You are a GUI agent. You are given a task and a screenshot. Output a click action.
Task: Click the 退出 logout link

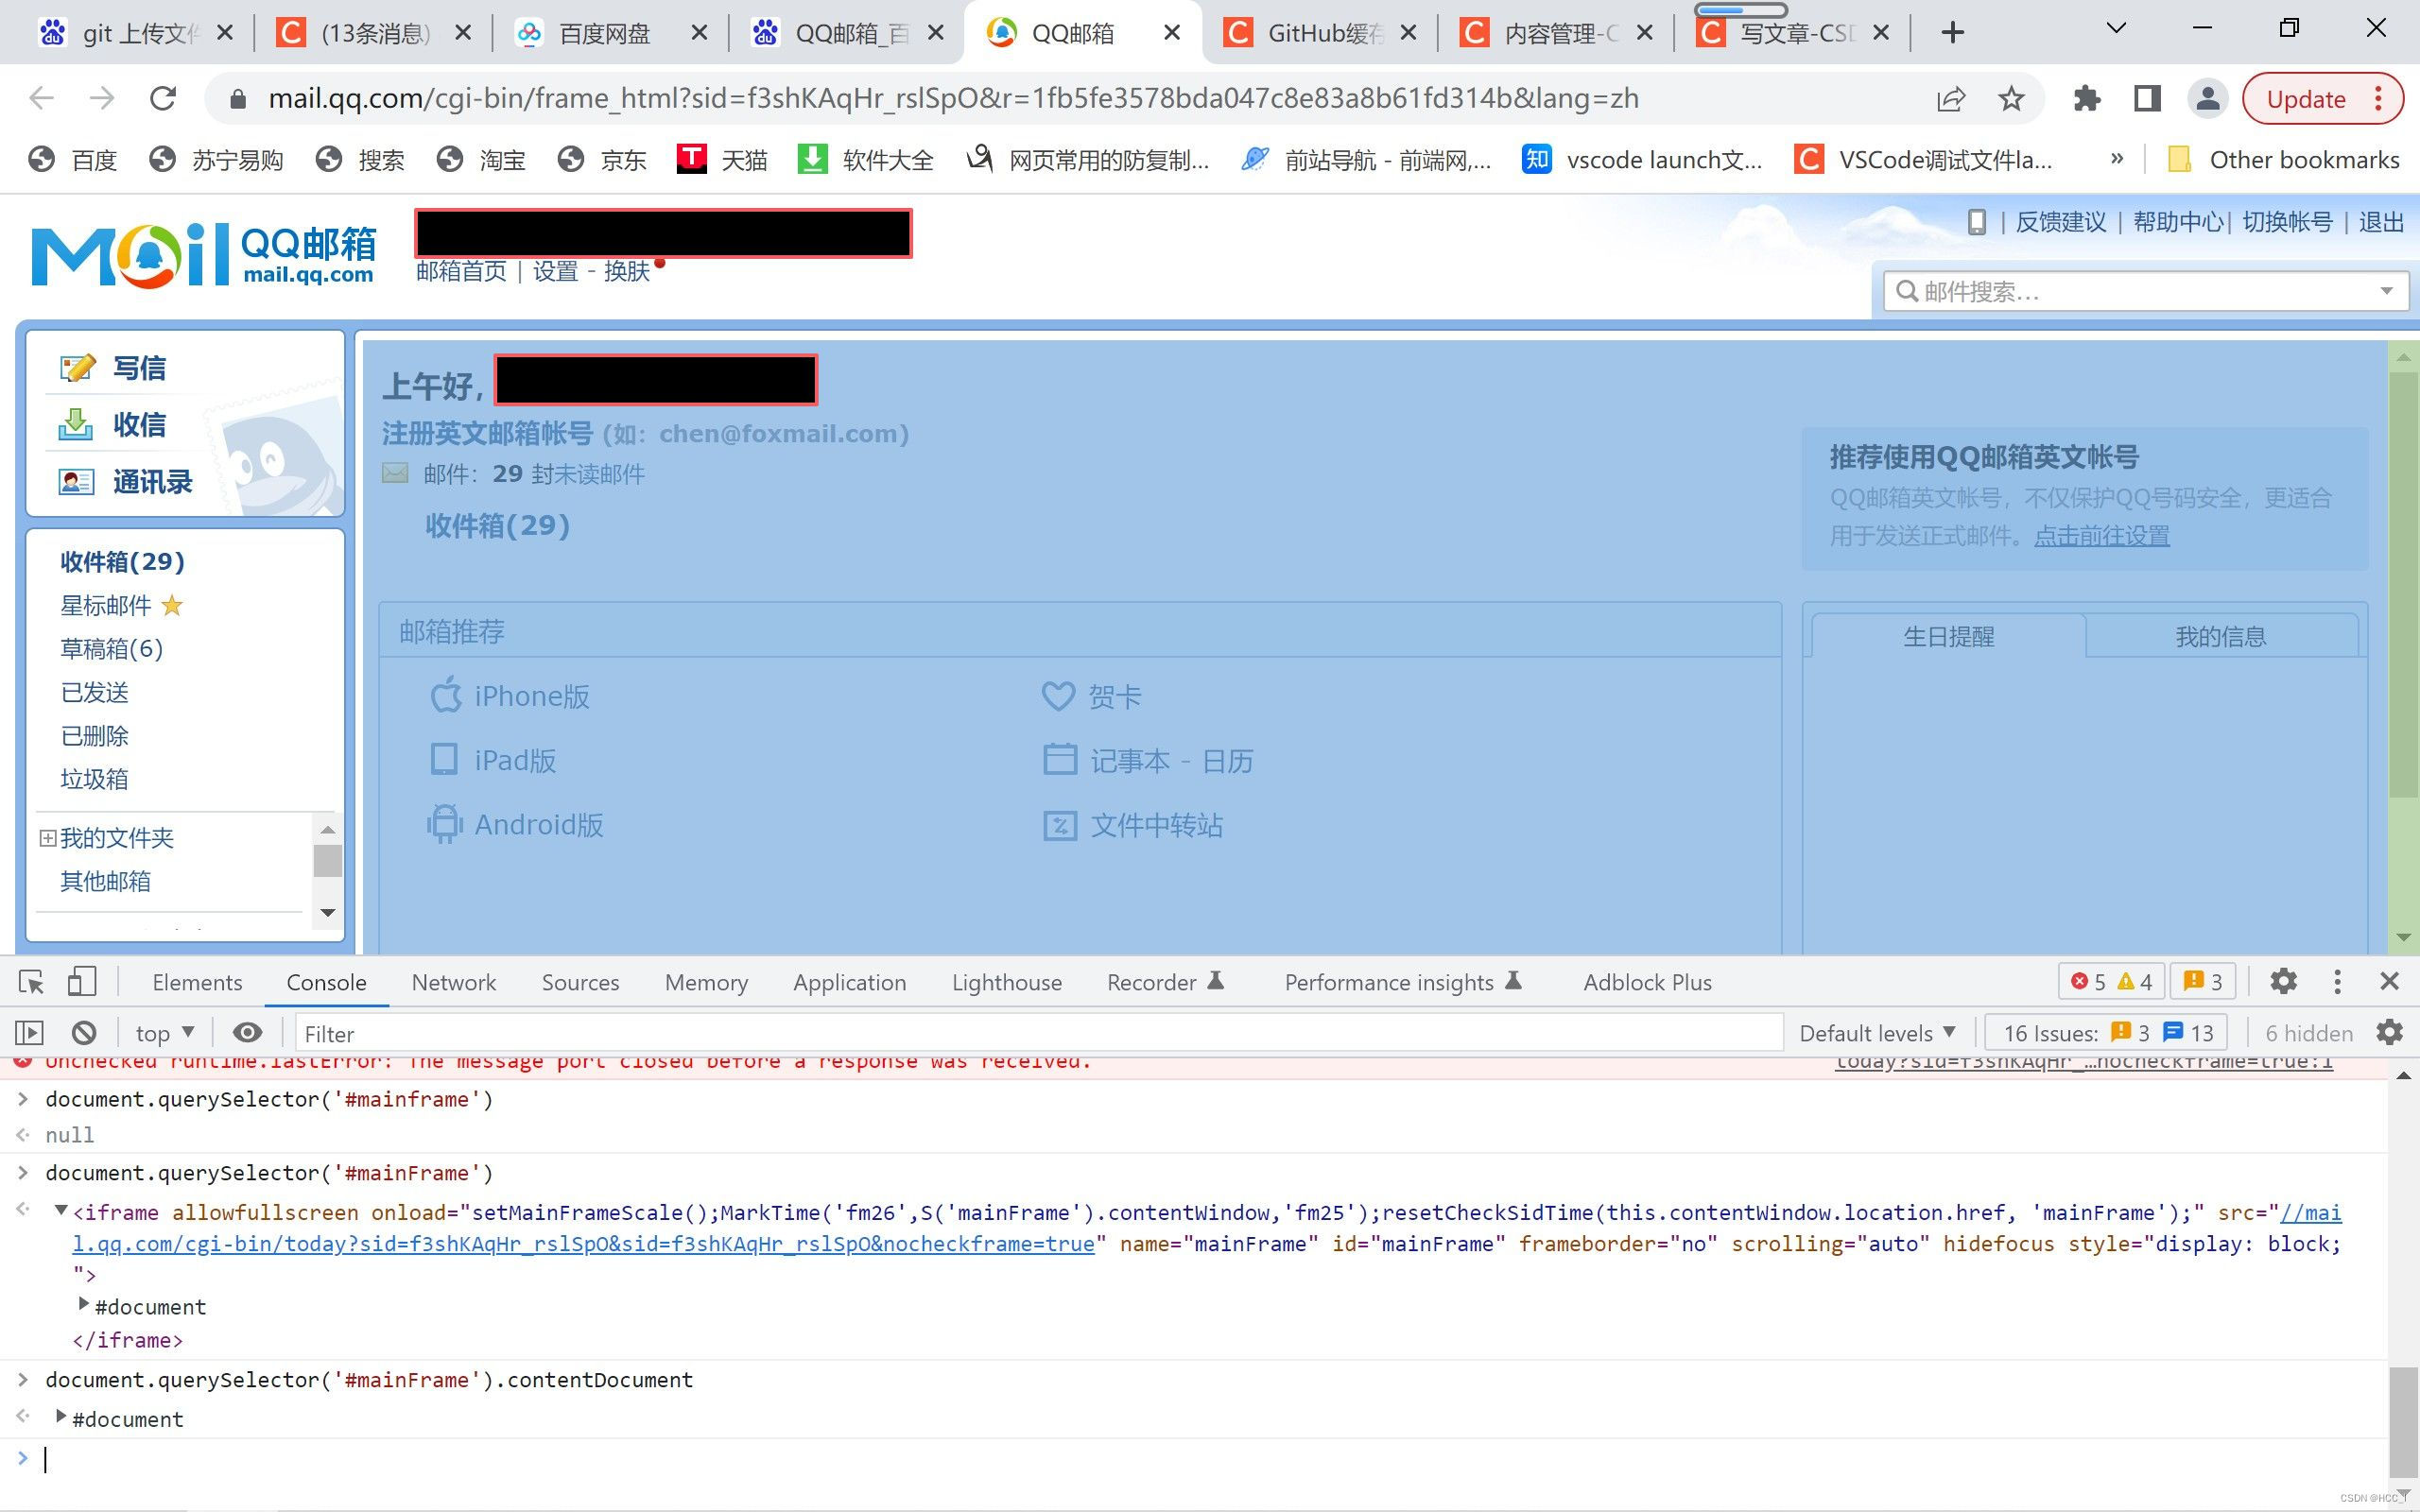point(2381,222)
